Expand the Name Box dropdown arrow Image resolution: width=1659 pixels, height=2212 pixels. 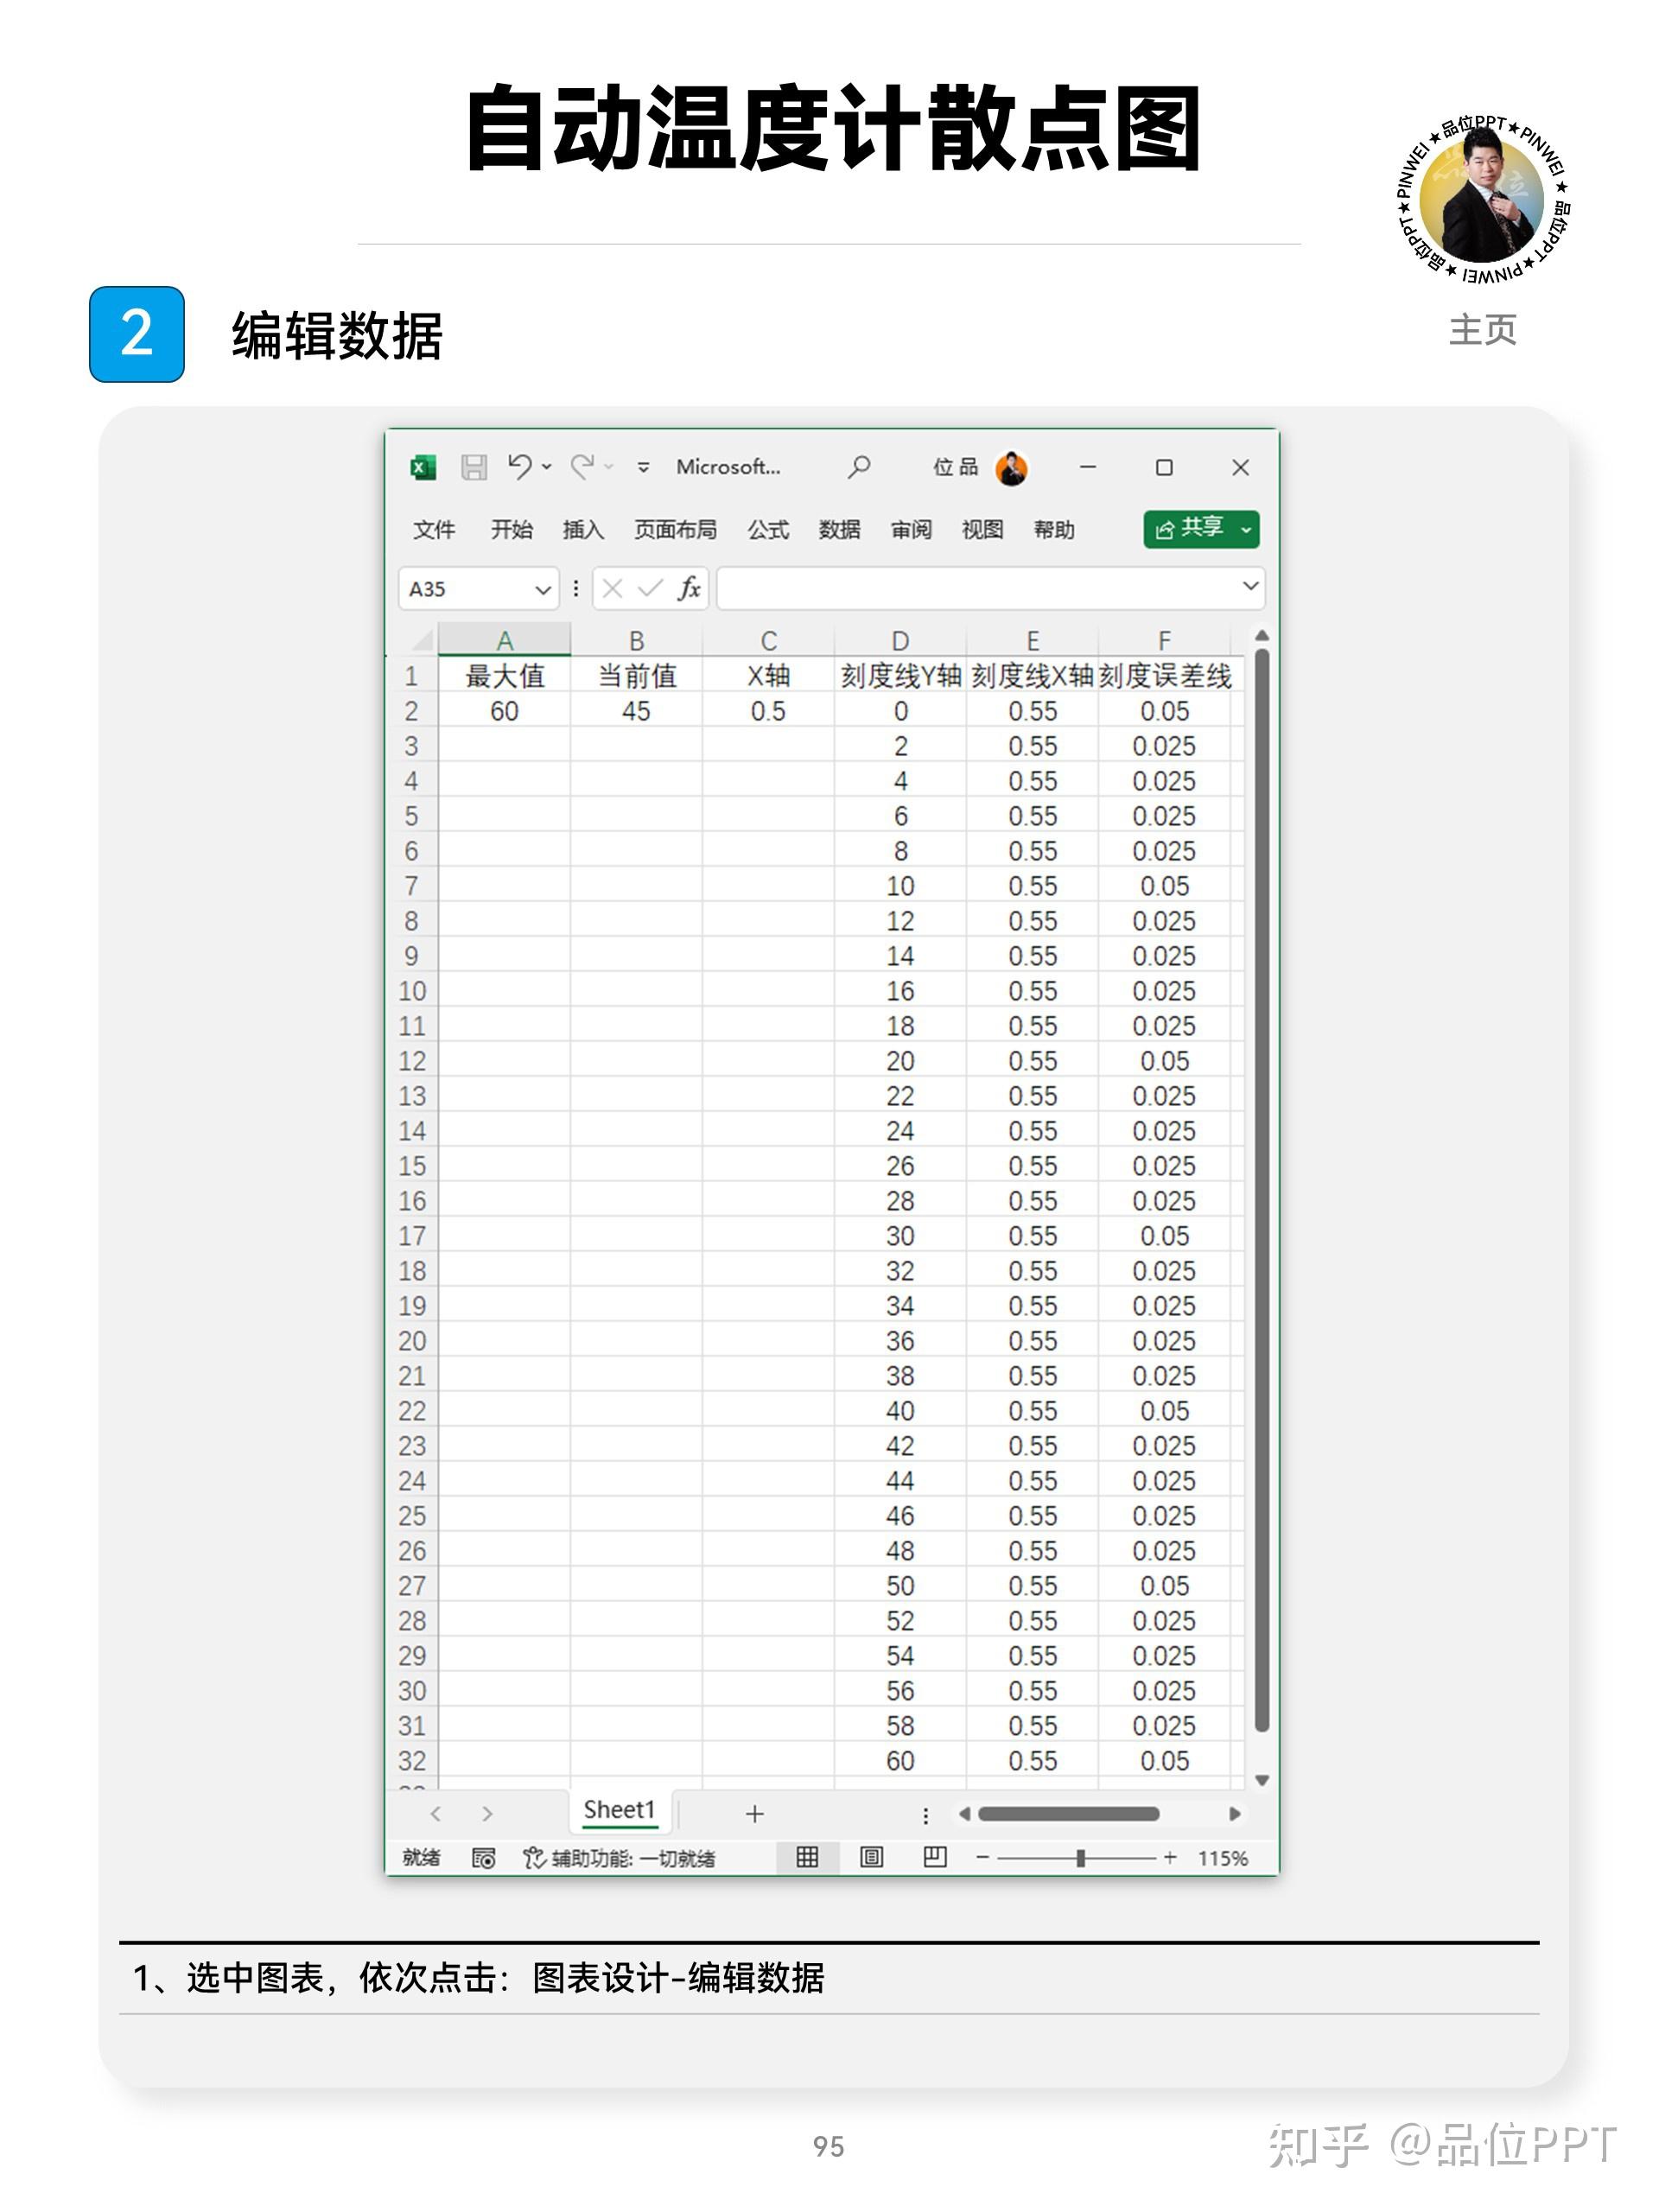click(543, 589)
